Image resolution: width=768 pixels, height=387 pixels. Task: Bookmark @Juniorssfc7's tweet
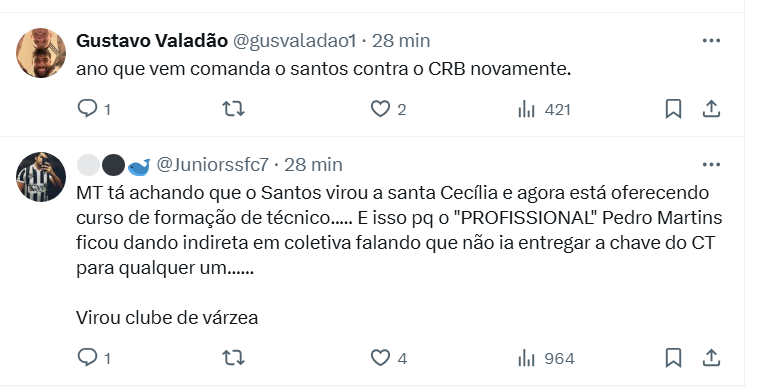(x=673, y=358)
